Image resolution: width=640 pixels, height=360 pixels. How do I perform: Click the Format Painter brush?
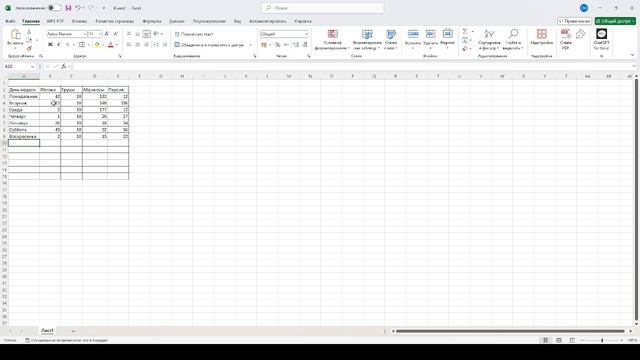tap(29, 48)
